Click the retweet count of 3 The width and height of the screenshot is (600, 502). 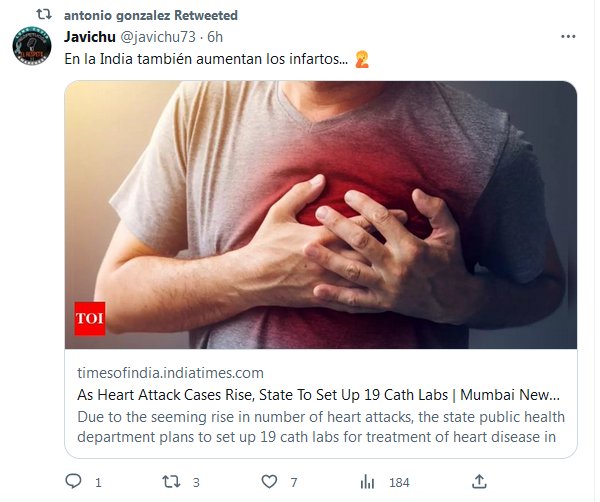196,482
